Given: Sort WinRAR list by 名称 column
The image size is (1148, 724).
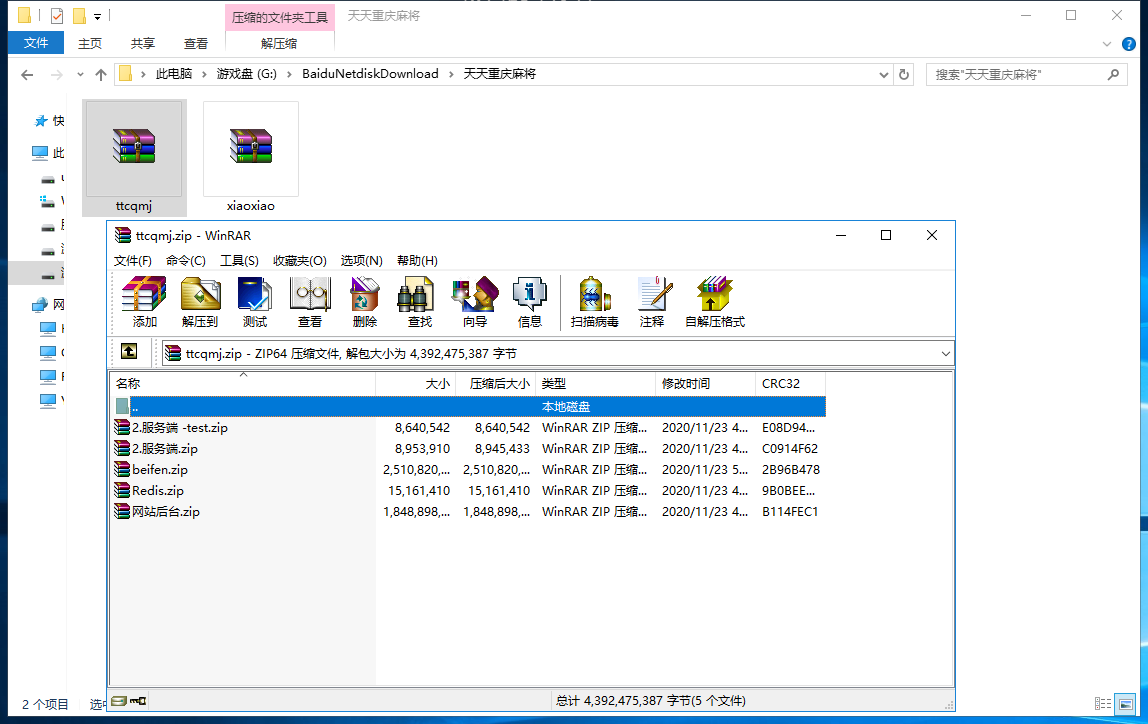Looking at the screenshot, I should (x=242, y=384).
